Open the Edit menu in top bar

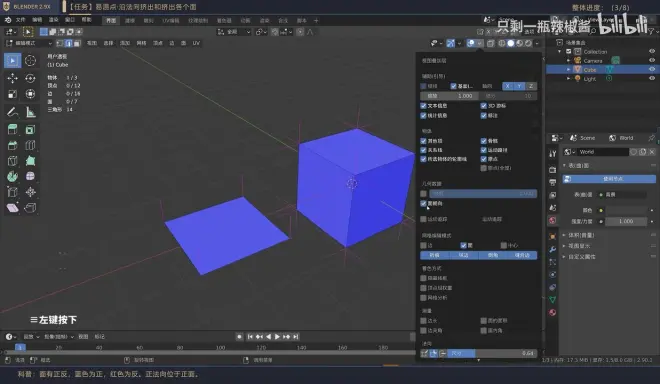pos(37,20)
